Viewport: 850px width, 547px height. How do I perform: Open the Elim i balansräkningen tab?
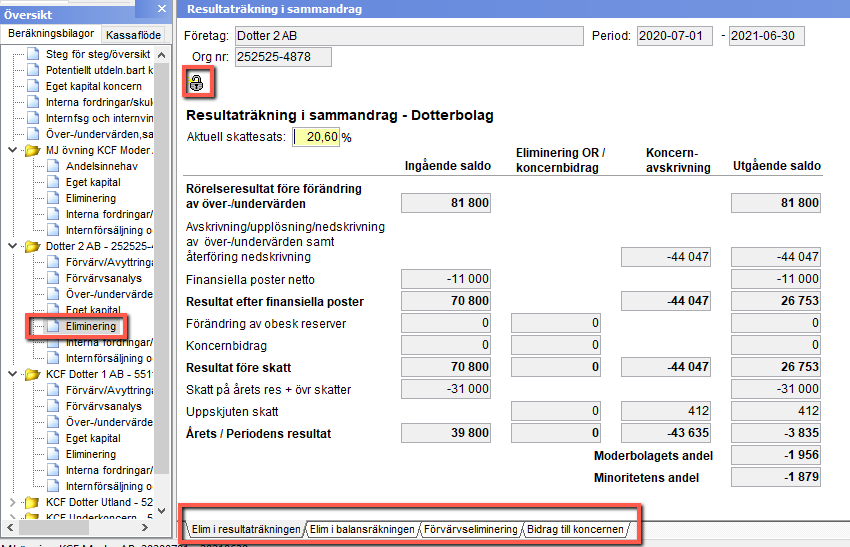pyautogui.click(x=362, y=529)
